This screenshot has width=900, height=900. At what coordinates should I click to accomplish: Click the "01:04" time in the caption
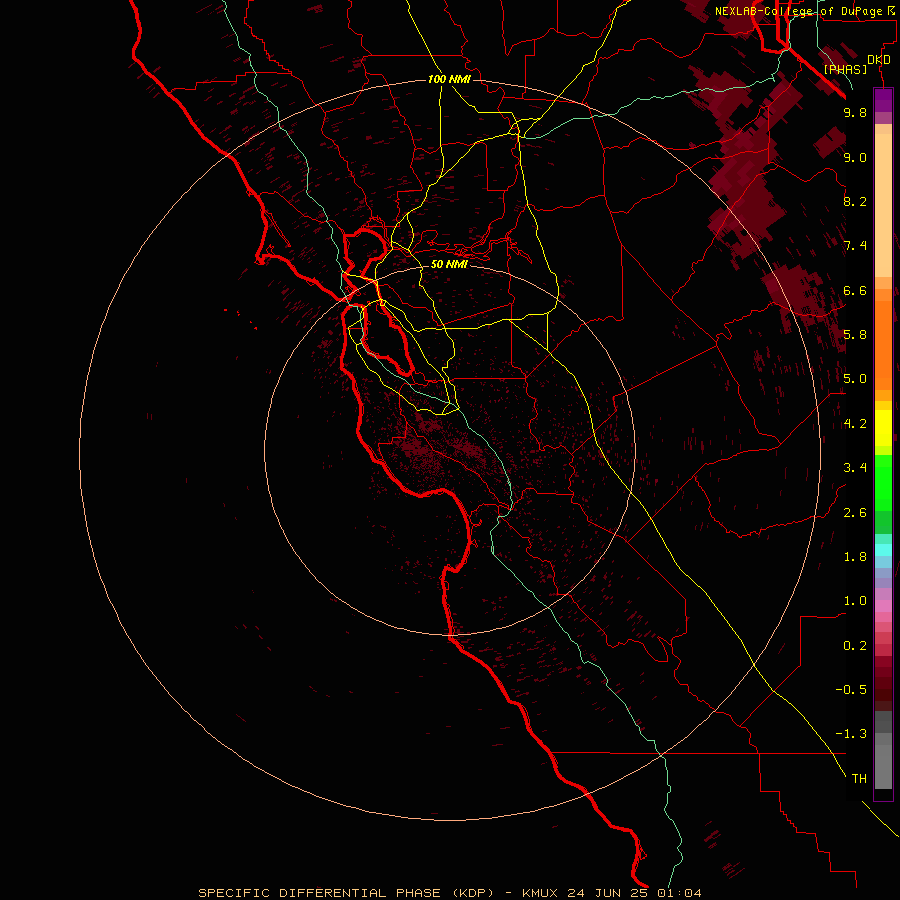point(680,893)
